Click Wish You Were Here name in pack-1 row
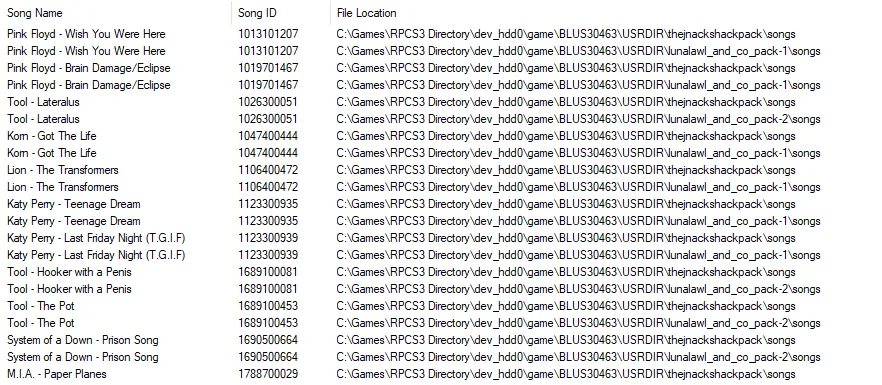The width and height of the screenshot is (882, 385). tap(86, 51)
